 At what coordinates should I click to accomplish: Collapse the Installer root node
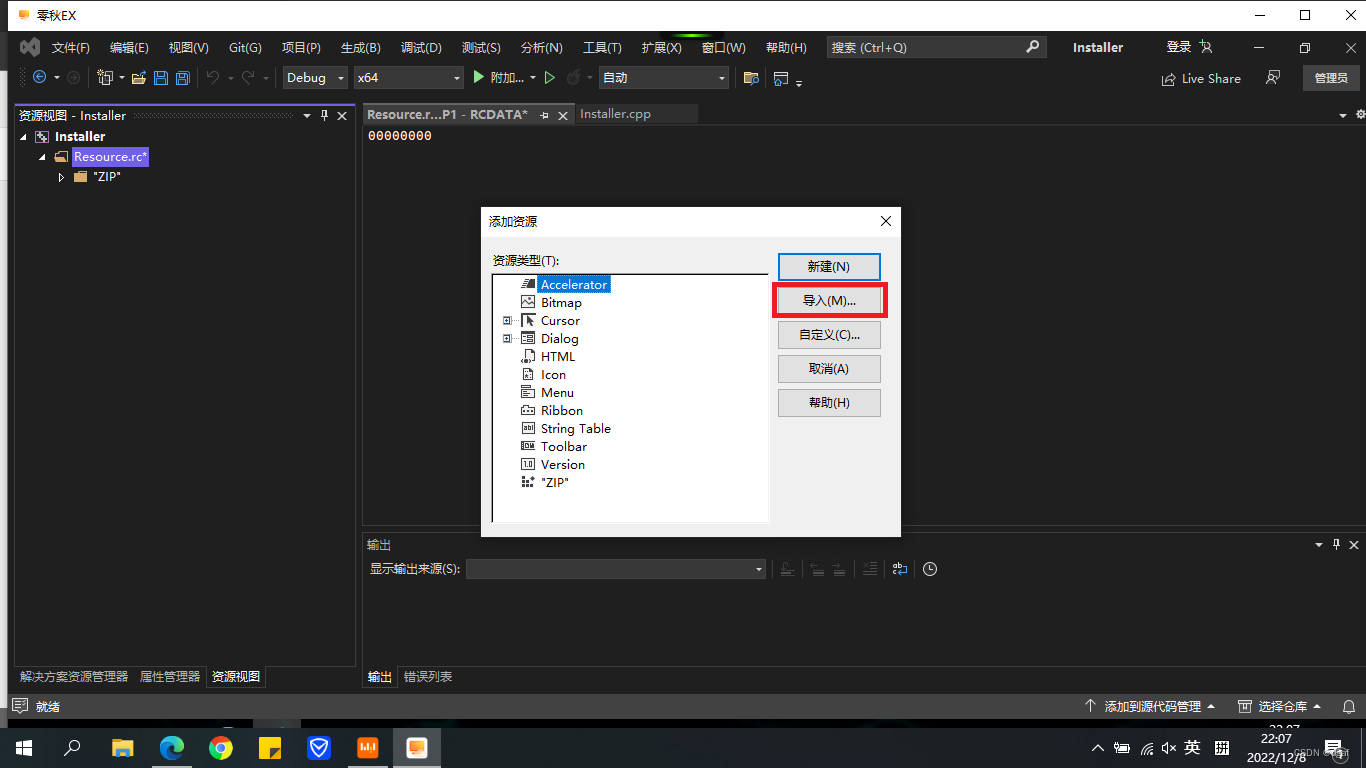coord(23,137)
